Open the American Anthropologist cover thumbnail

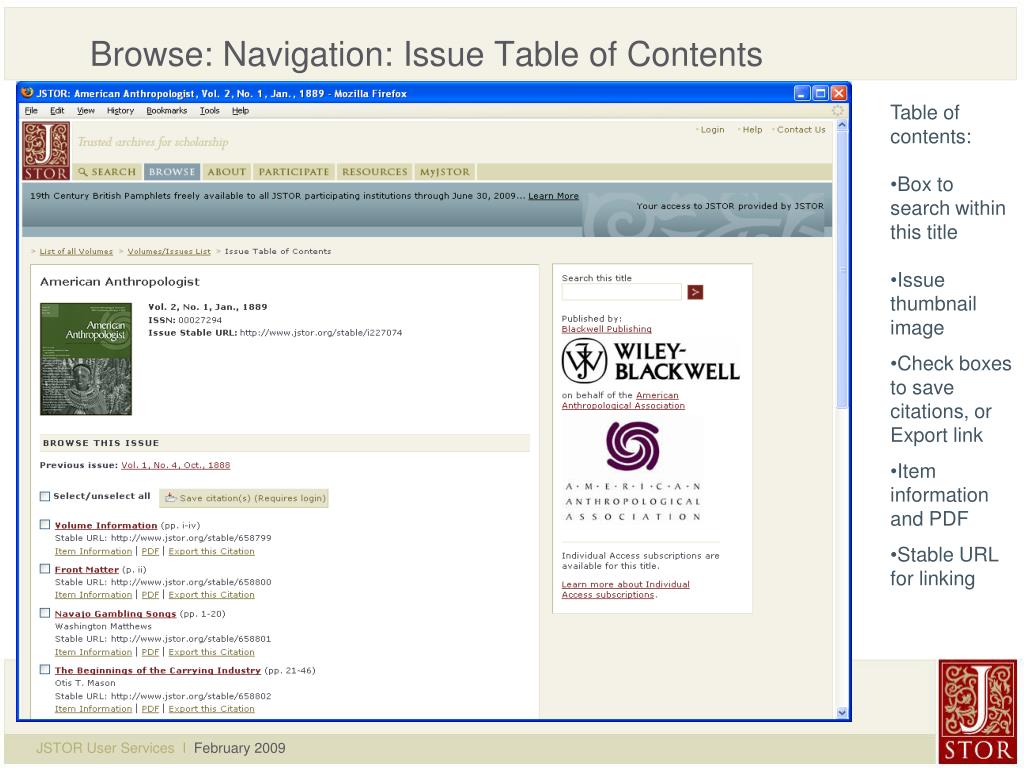pos(86,359)
